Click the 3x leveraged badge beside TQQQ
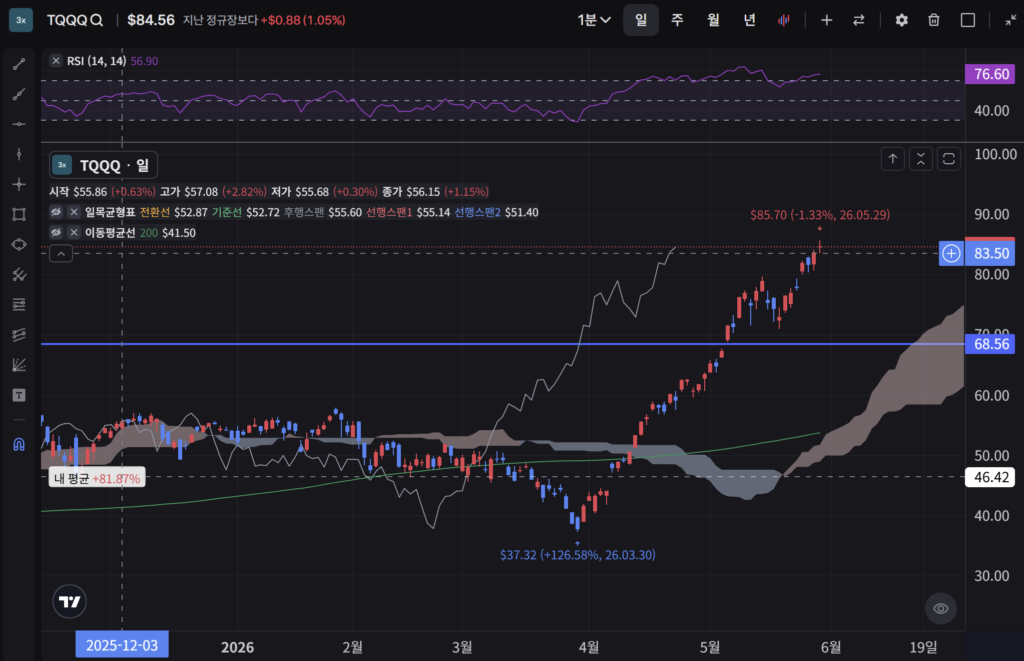This screenshot has width=1024, height=661. 21,20
